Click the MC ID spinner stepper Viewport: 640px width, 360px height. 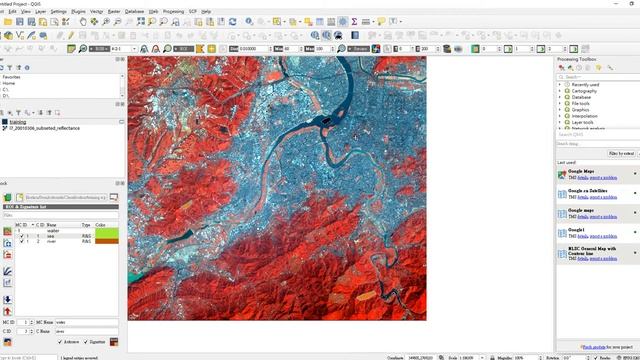31,322
